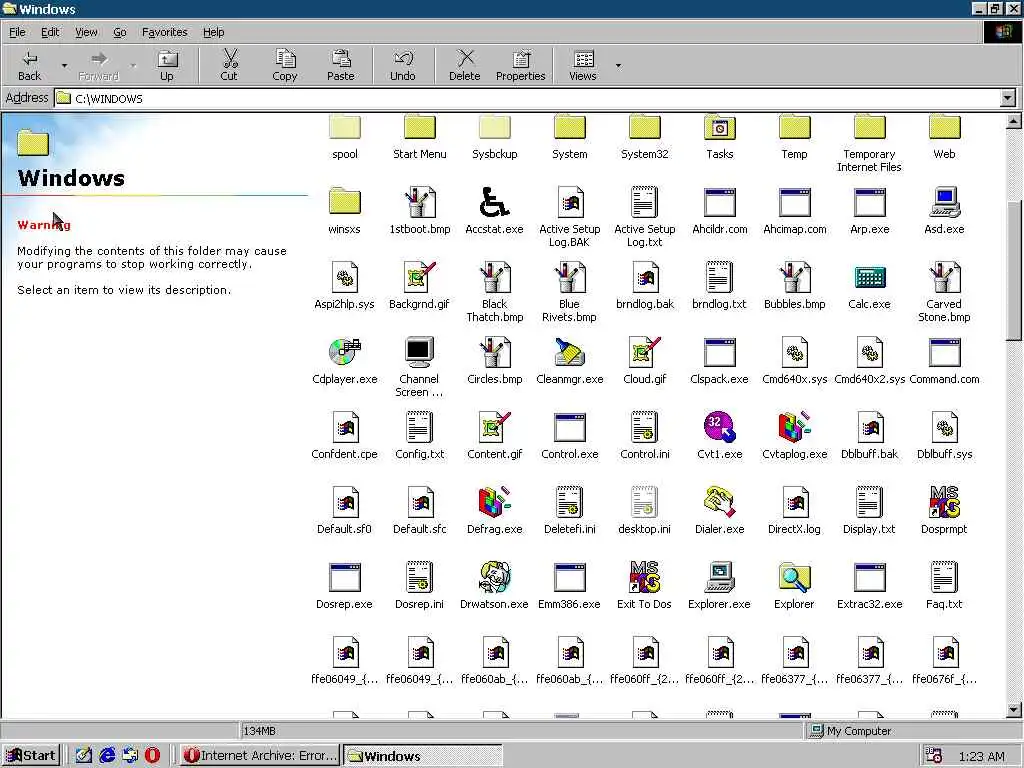
Task: Select the 1stboot.bmp icon
Action: tap(419, 202)
